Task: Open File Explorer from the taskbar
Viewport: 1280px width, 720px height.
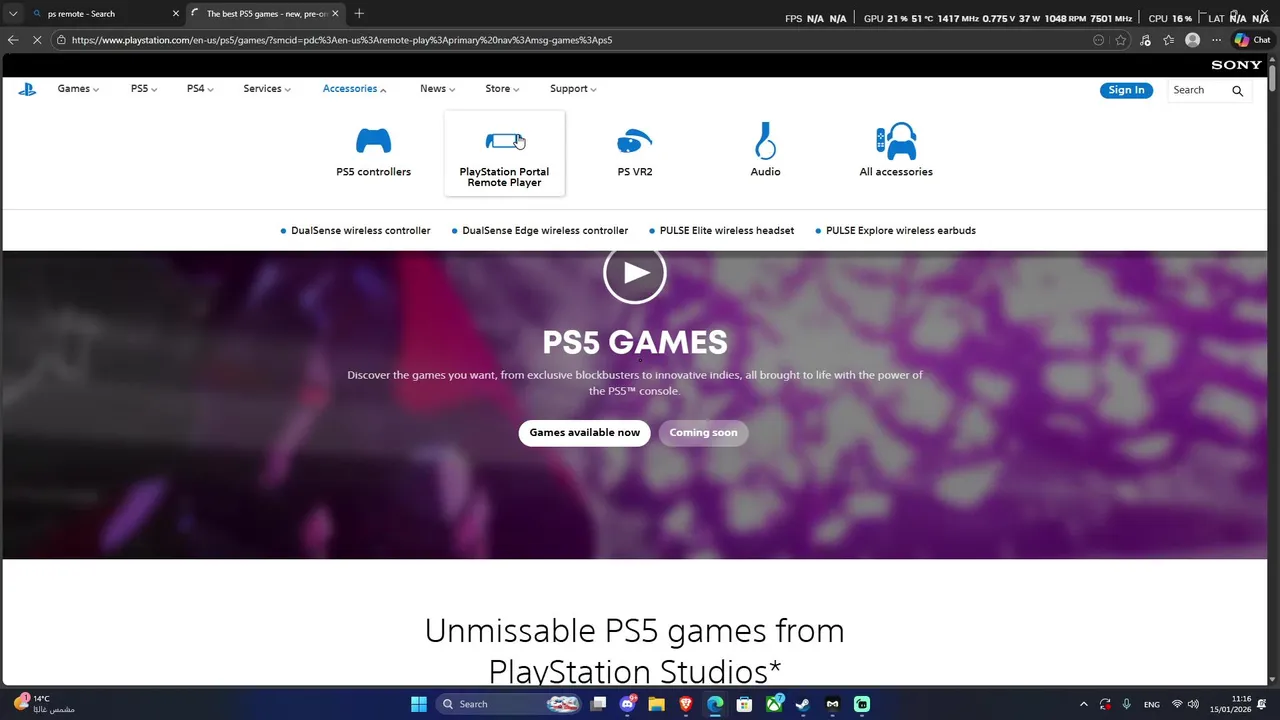Action: pos(656,704)
